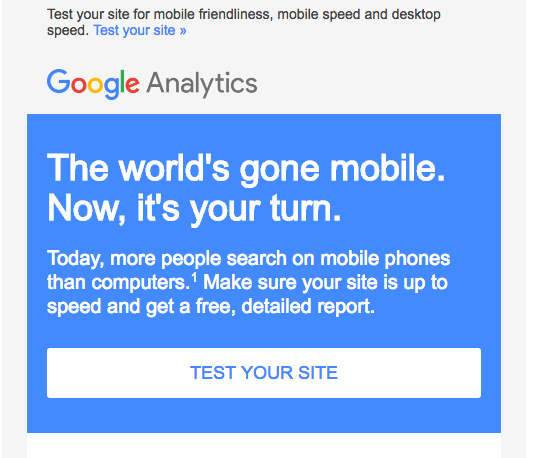Image resolution: width=548 pixels, height=458 pixels.
Task: Click the preheader text about mobile friendliness
Action: click(244, 22)
